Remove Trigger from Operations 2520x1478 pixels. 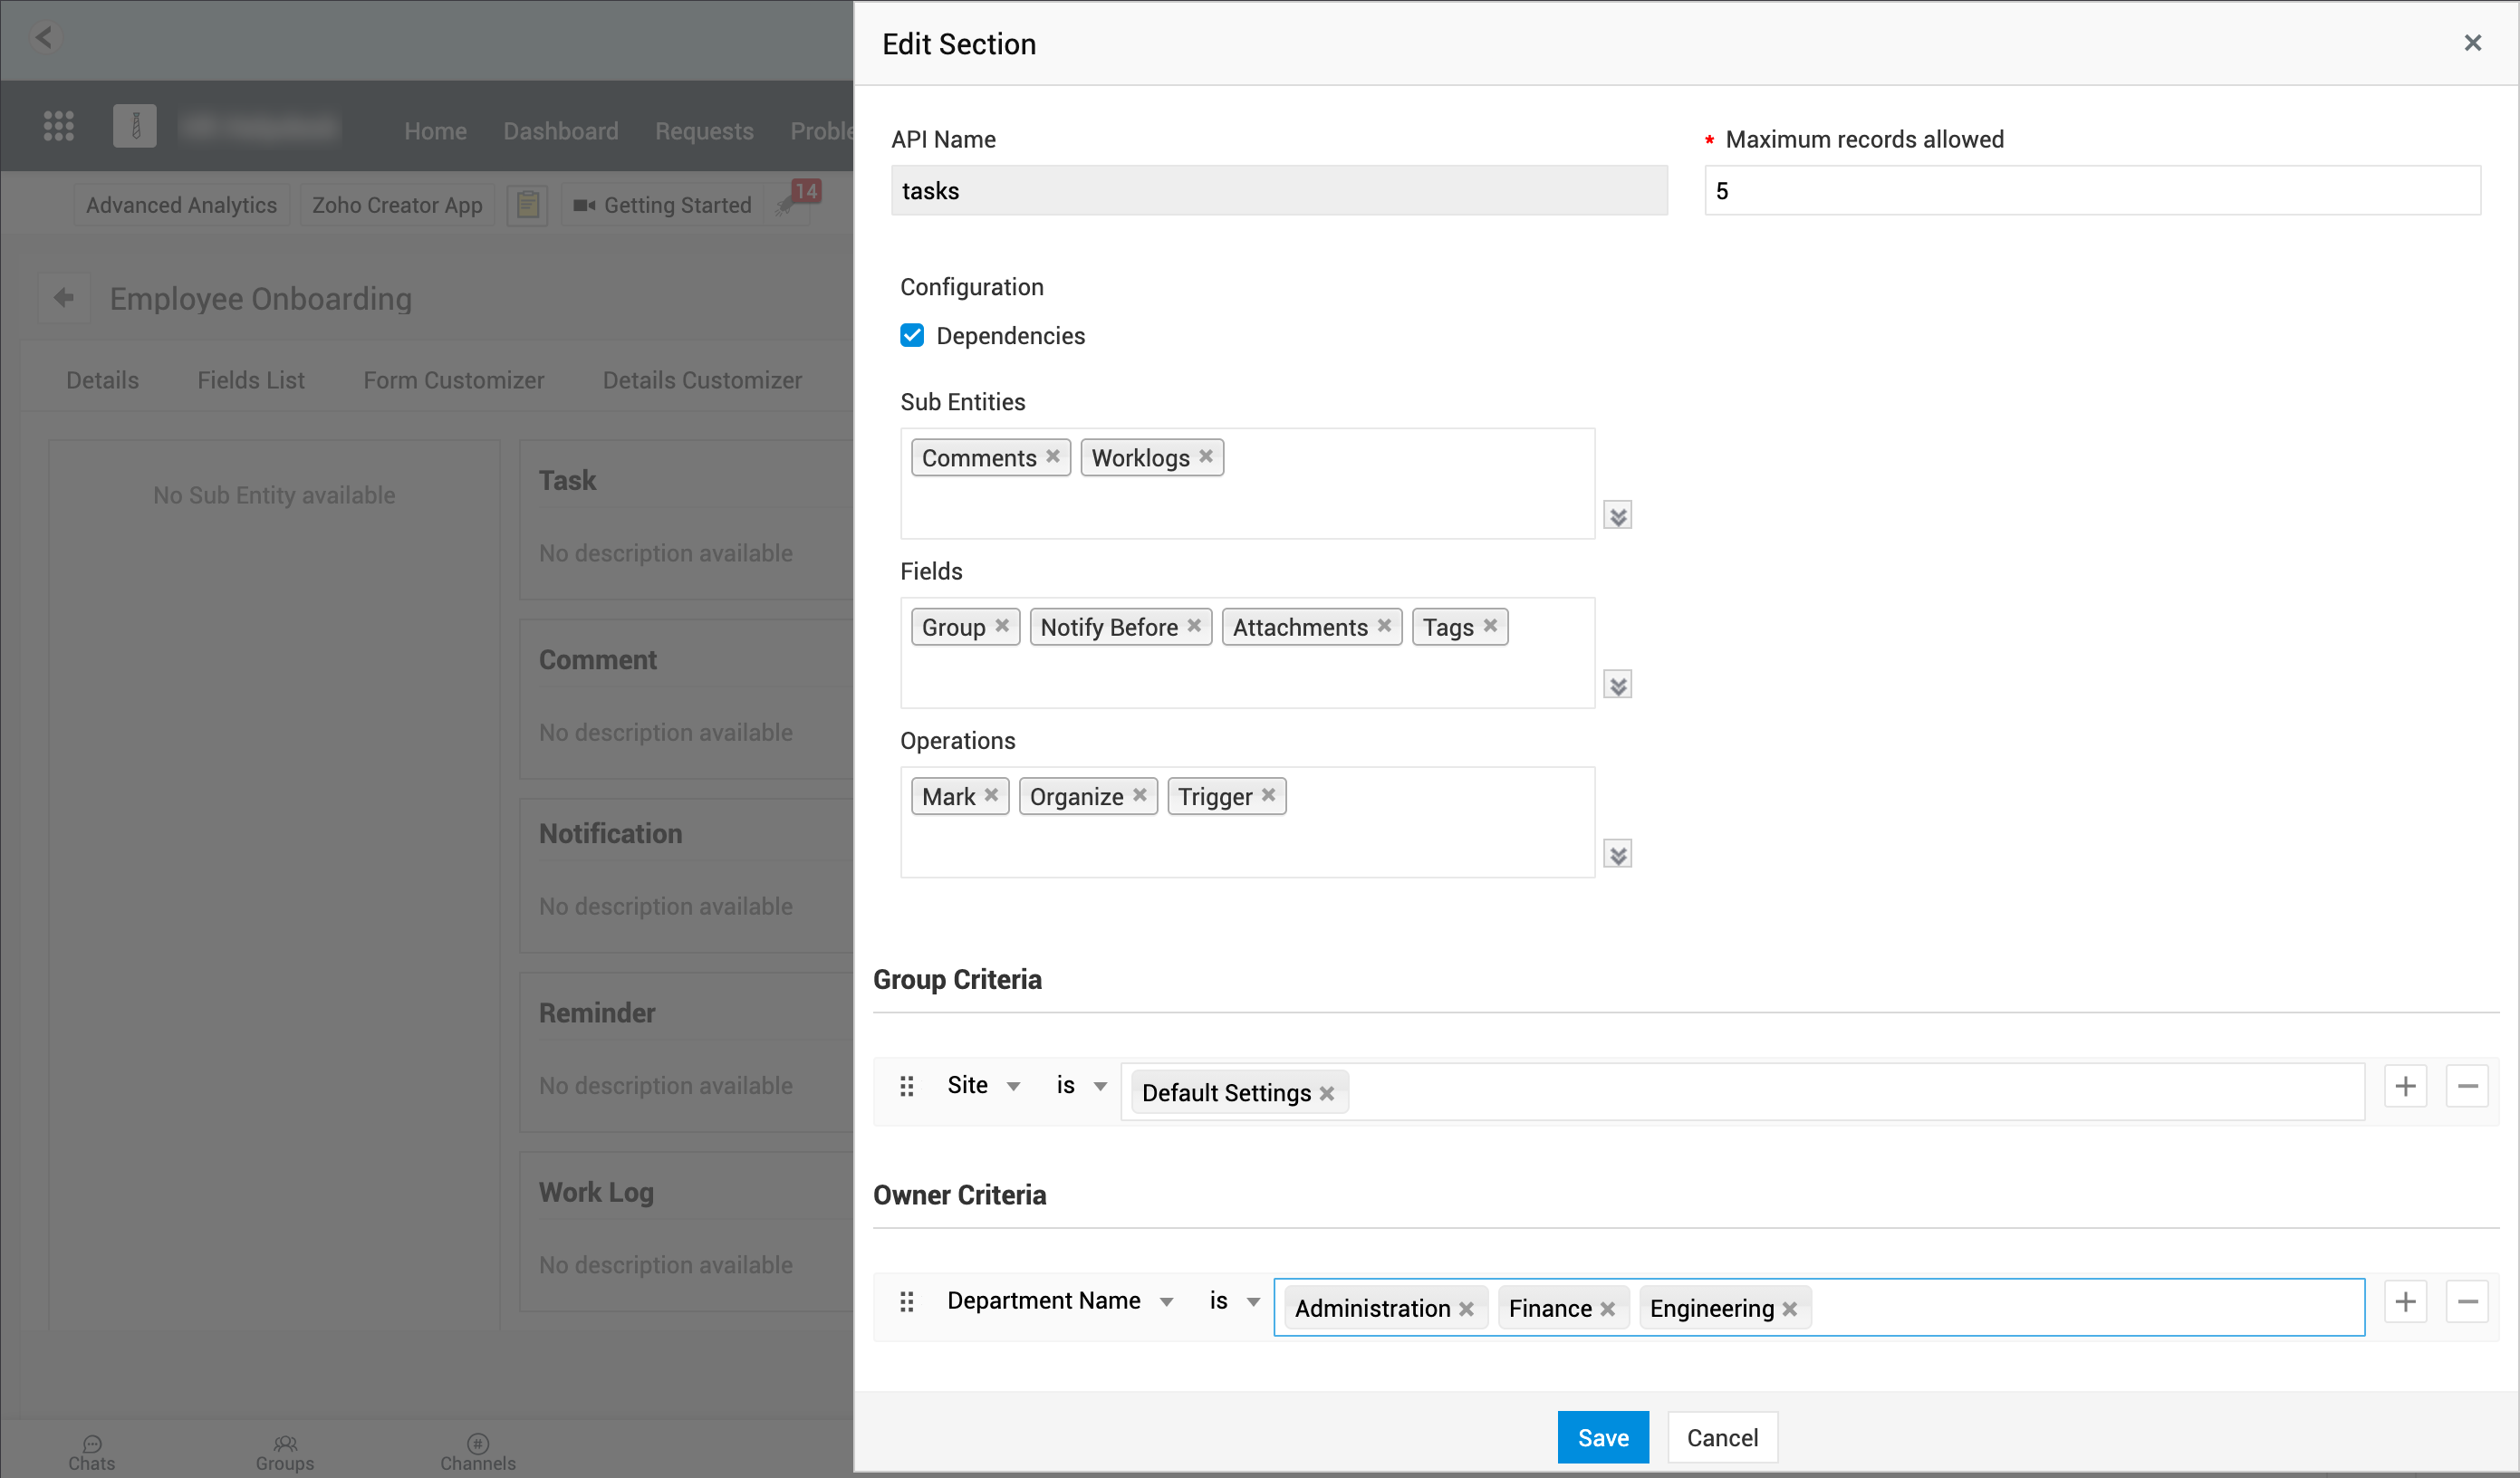click(1268, 795)
